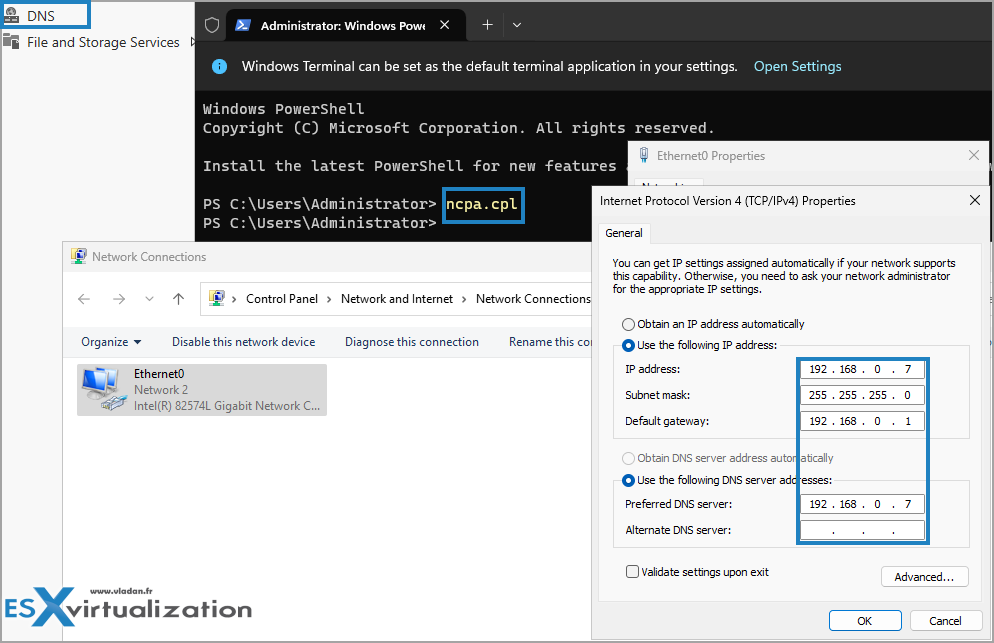Select Obtain an IP address automatically

coord(713,324)
